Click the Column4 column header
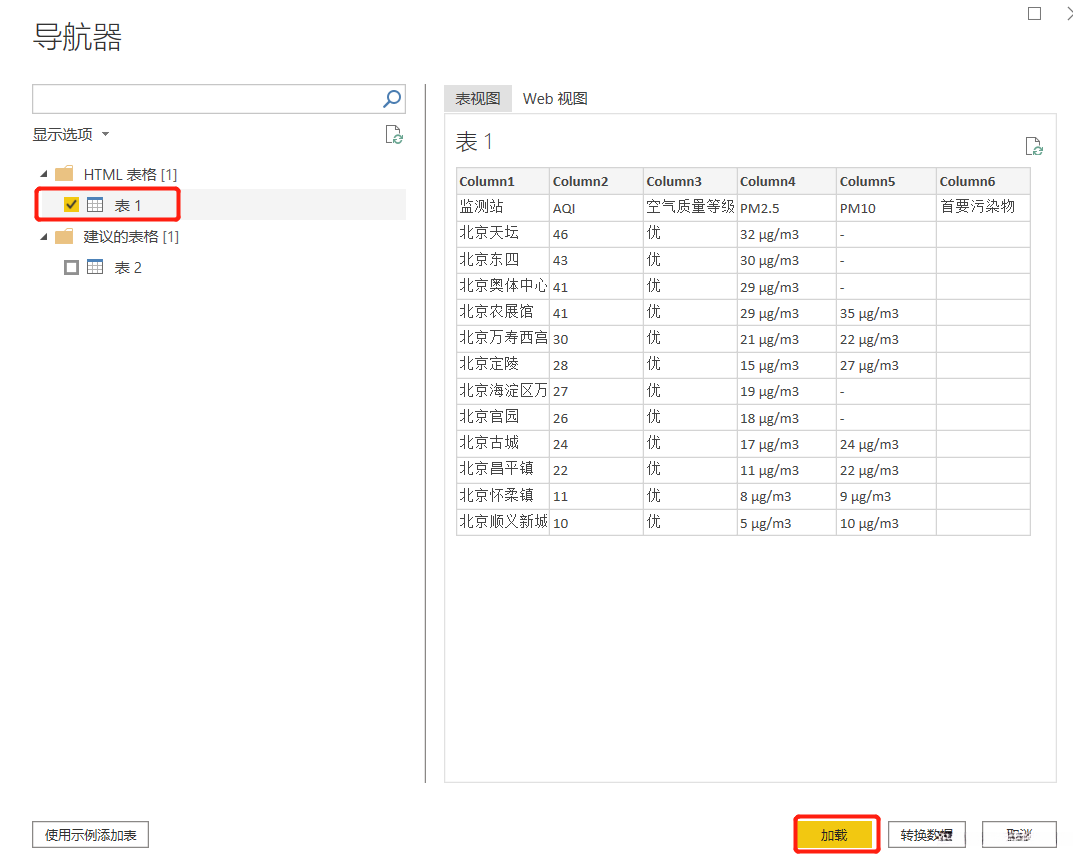 tap(786, 181)
